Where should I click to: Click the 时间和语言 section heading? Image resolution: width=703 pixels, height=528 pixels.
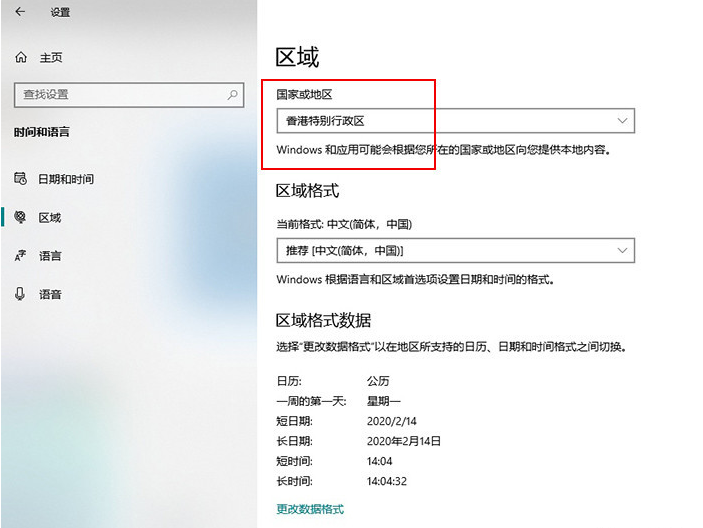tap(42, 132)
